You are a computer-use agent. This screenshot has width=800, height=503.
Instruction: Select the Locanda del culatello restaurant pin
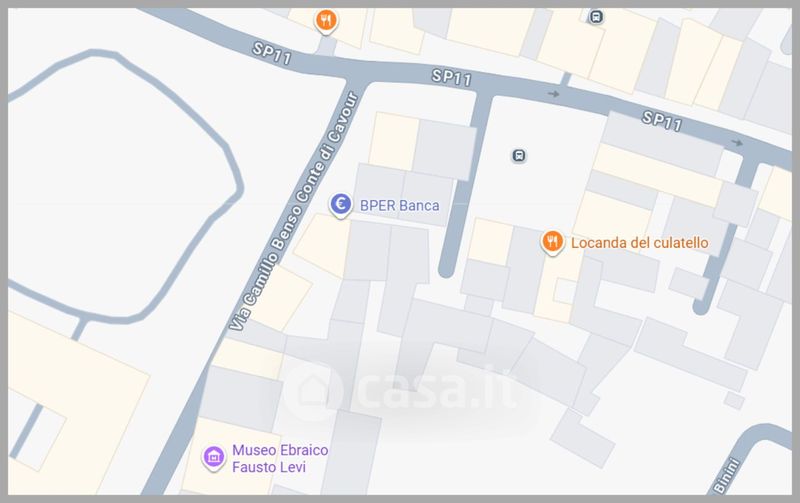pyautogui.click(x=552, y=242)
